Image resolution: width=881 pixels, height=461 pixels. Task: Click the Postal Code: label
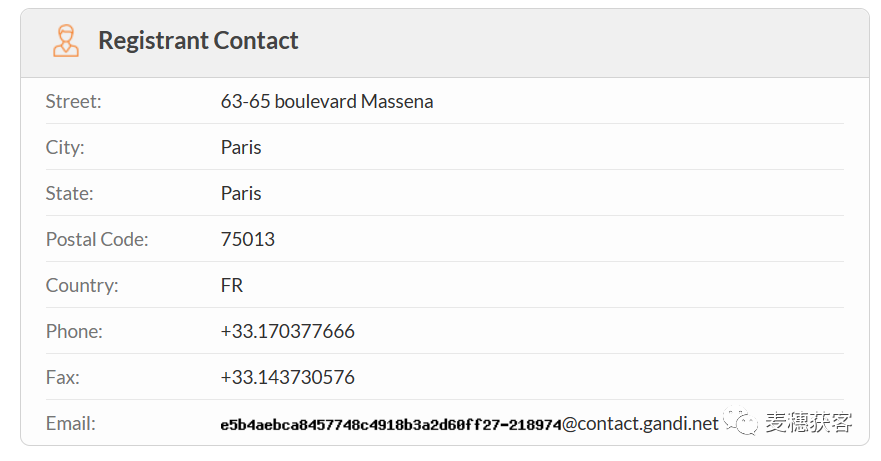pyautogui.click(x=97, y=239)
